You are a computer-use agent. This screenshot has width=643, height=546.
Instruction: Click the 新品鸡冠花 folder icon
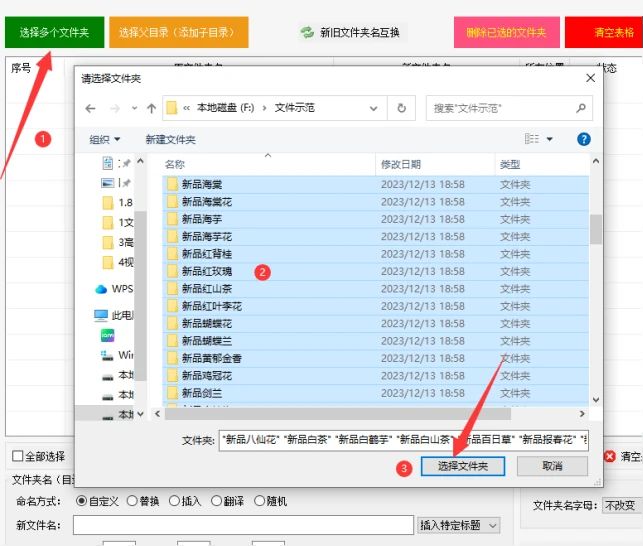click(172, 376)
